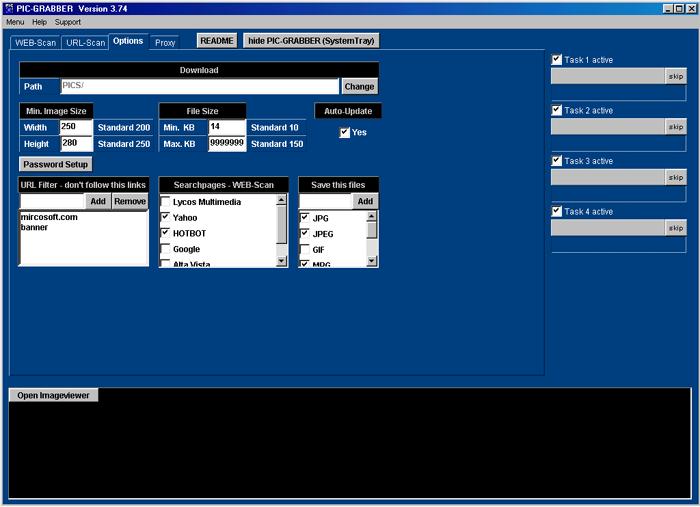700x507 pixels.
Task: Click the Standard 200 width label
Action: pos(124,128)
